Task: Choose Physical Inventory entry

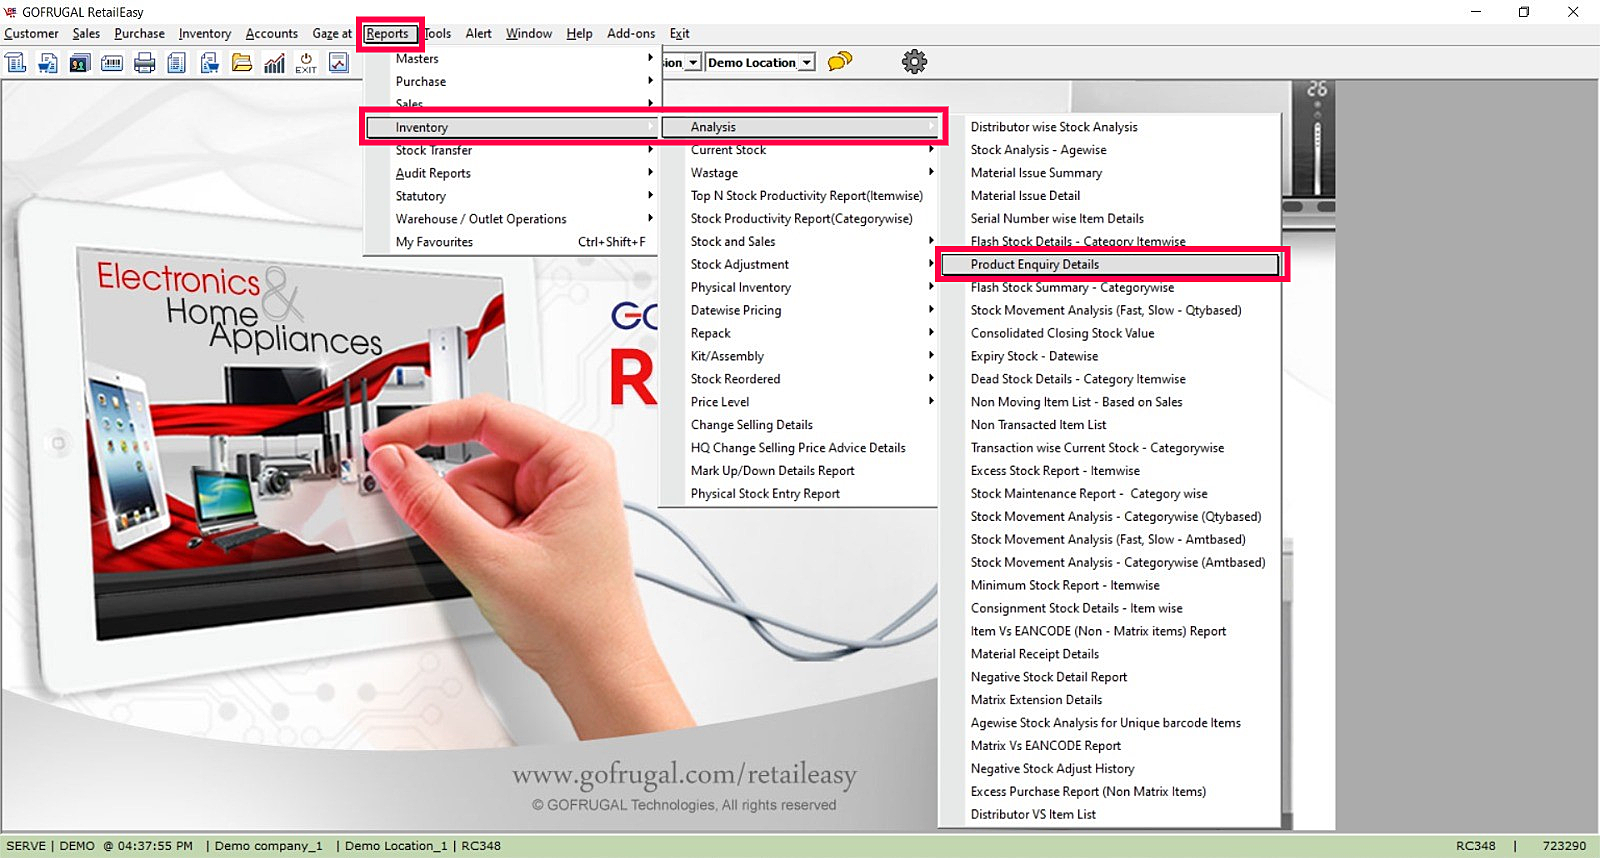Action: pos(800,288)
